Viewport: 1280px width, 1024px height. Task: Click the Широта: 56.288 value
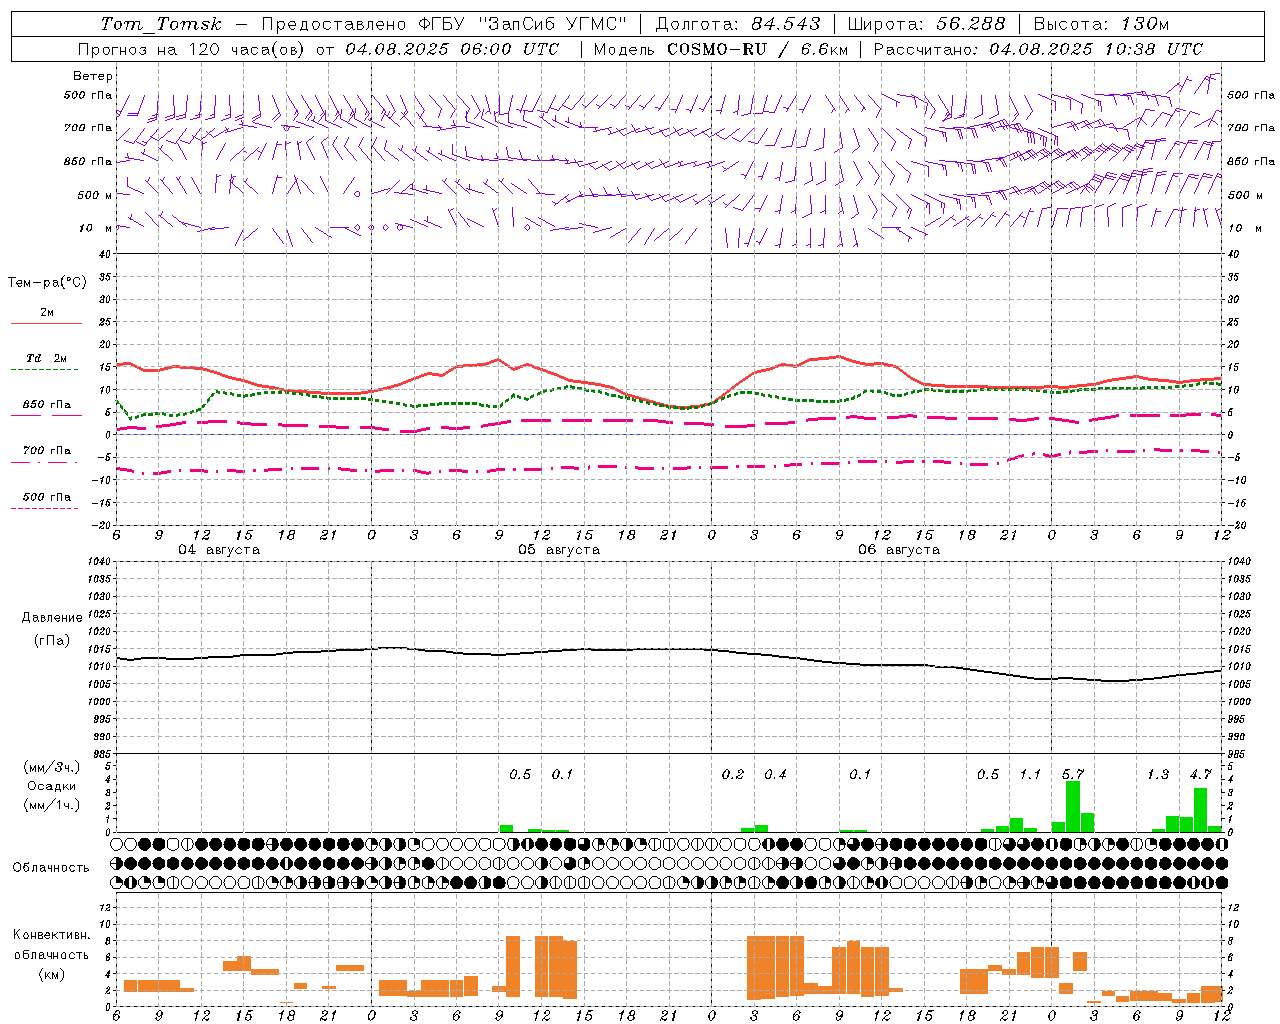pos(926,24)
